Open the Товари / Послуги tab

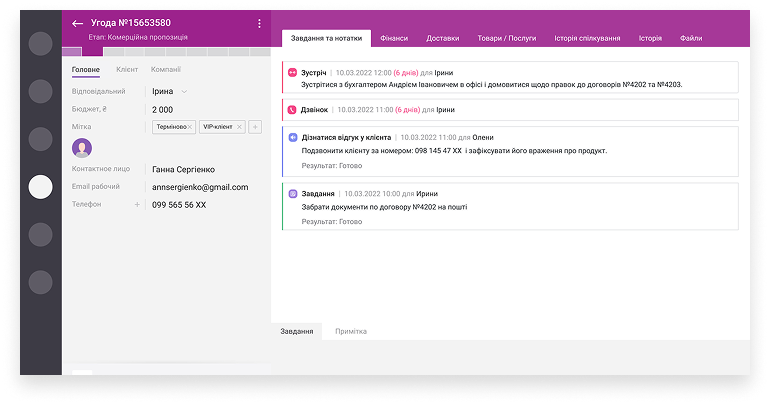(507, 38)
